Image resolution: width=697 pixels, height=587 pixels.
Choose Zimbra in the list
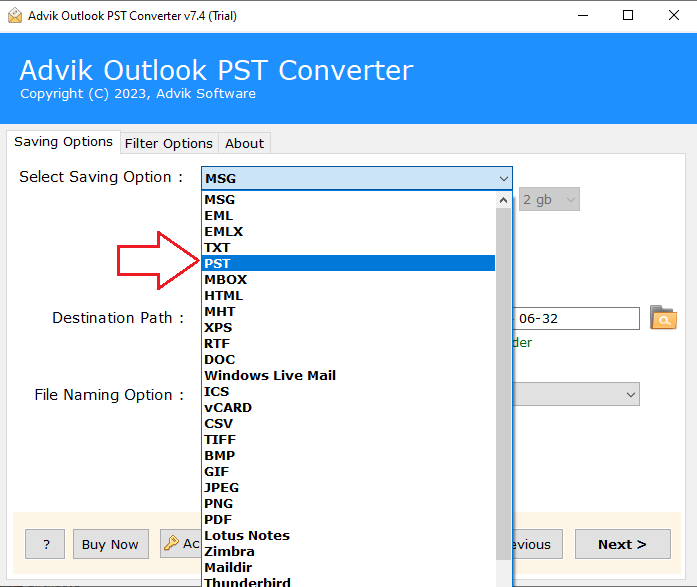click(x=348, y=551)
